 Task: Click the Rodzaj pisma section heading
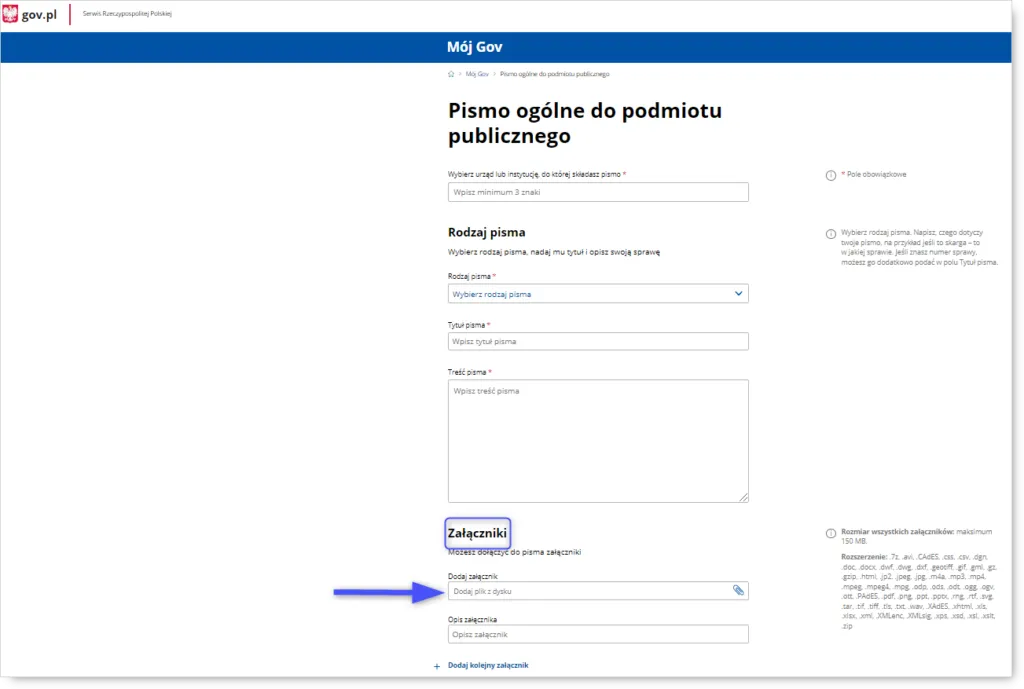click(x=487, y=232)
